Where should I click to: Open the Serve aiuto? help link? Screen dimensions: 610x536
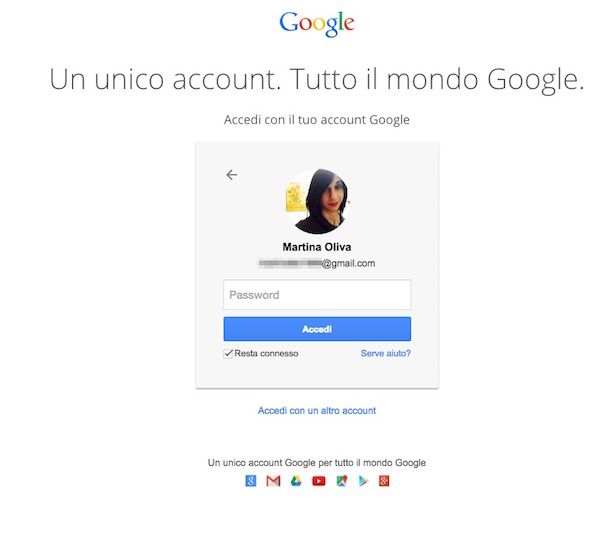[386, 353]
